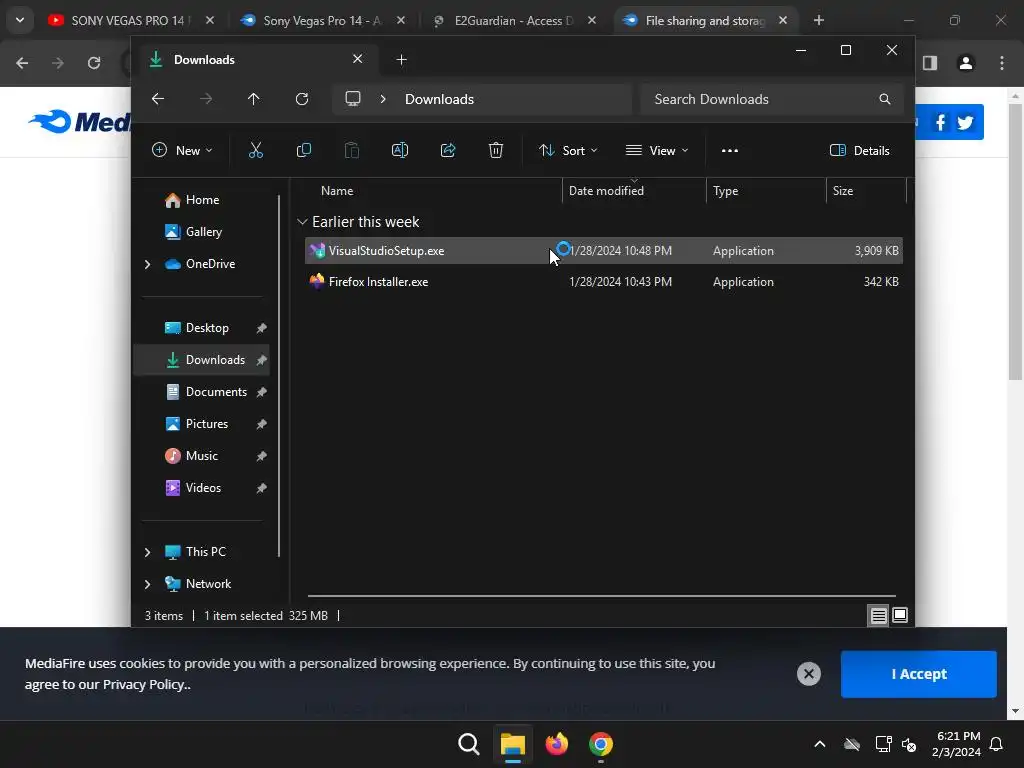Screen dimensions: 1024x768
Task: Open the Sort dropdown menu
Action: coord(568,151)
